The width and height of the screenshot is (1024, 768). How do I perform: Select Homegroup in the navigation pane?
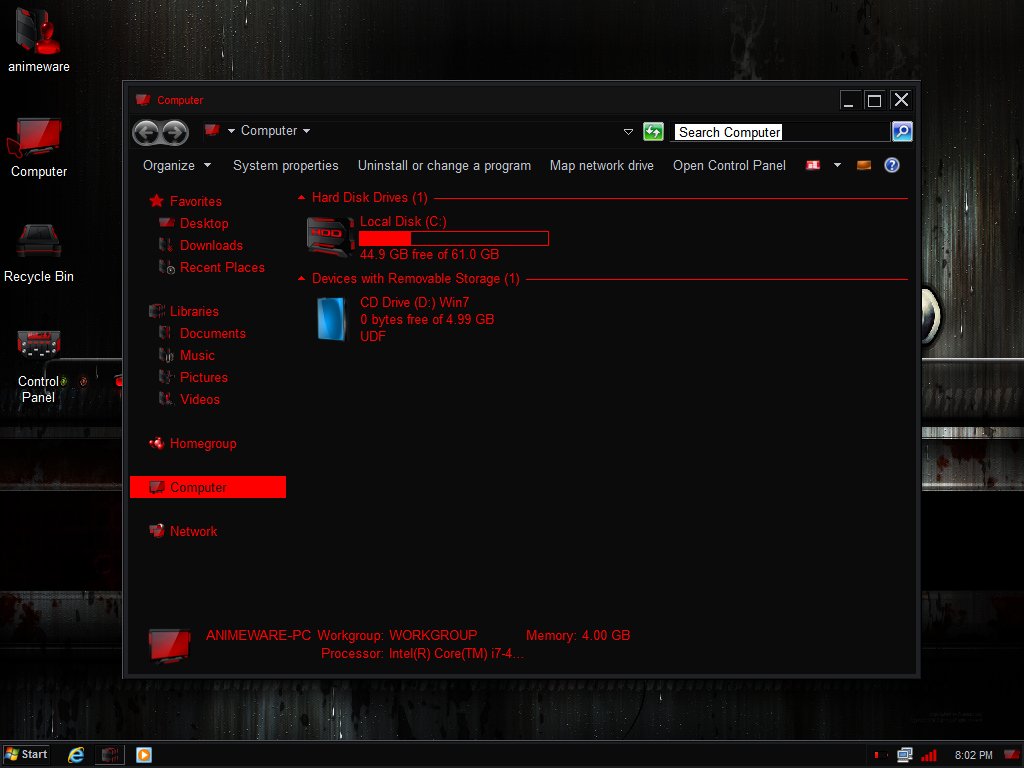click(203, 444)
